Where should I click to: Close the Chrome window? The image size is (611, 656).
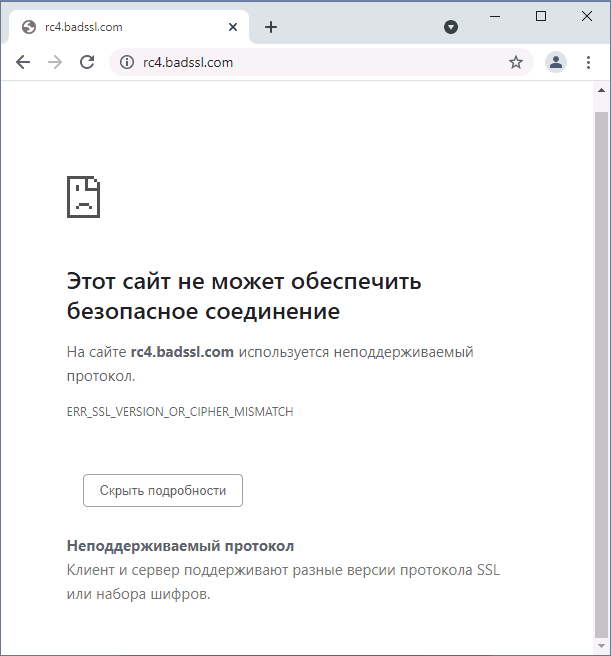(x=587, y=16)
